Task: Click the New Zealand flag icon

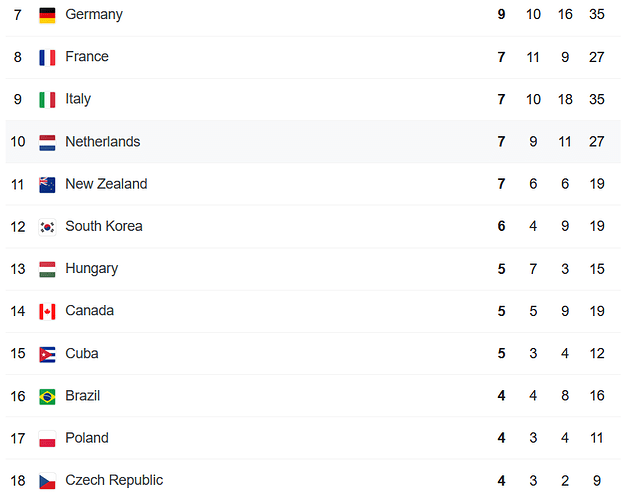Action: tap(47, 185)
